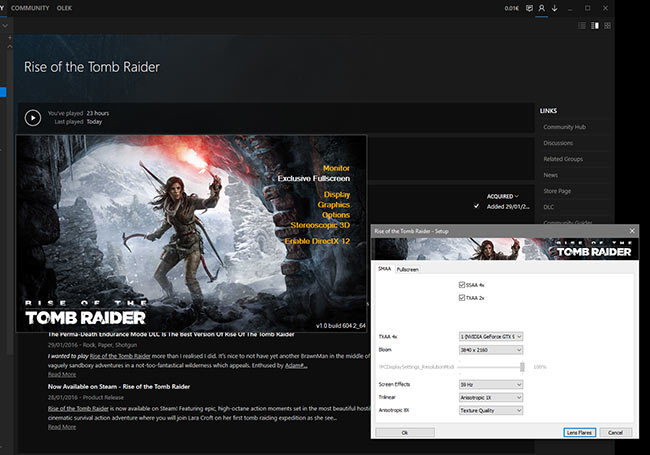650x455 pixels.
Task: Open Community Hub link
Action: click(x=564, y=127)
